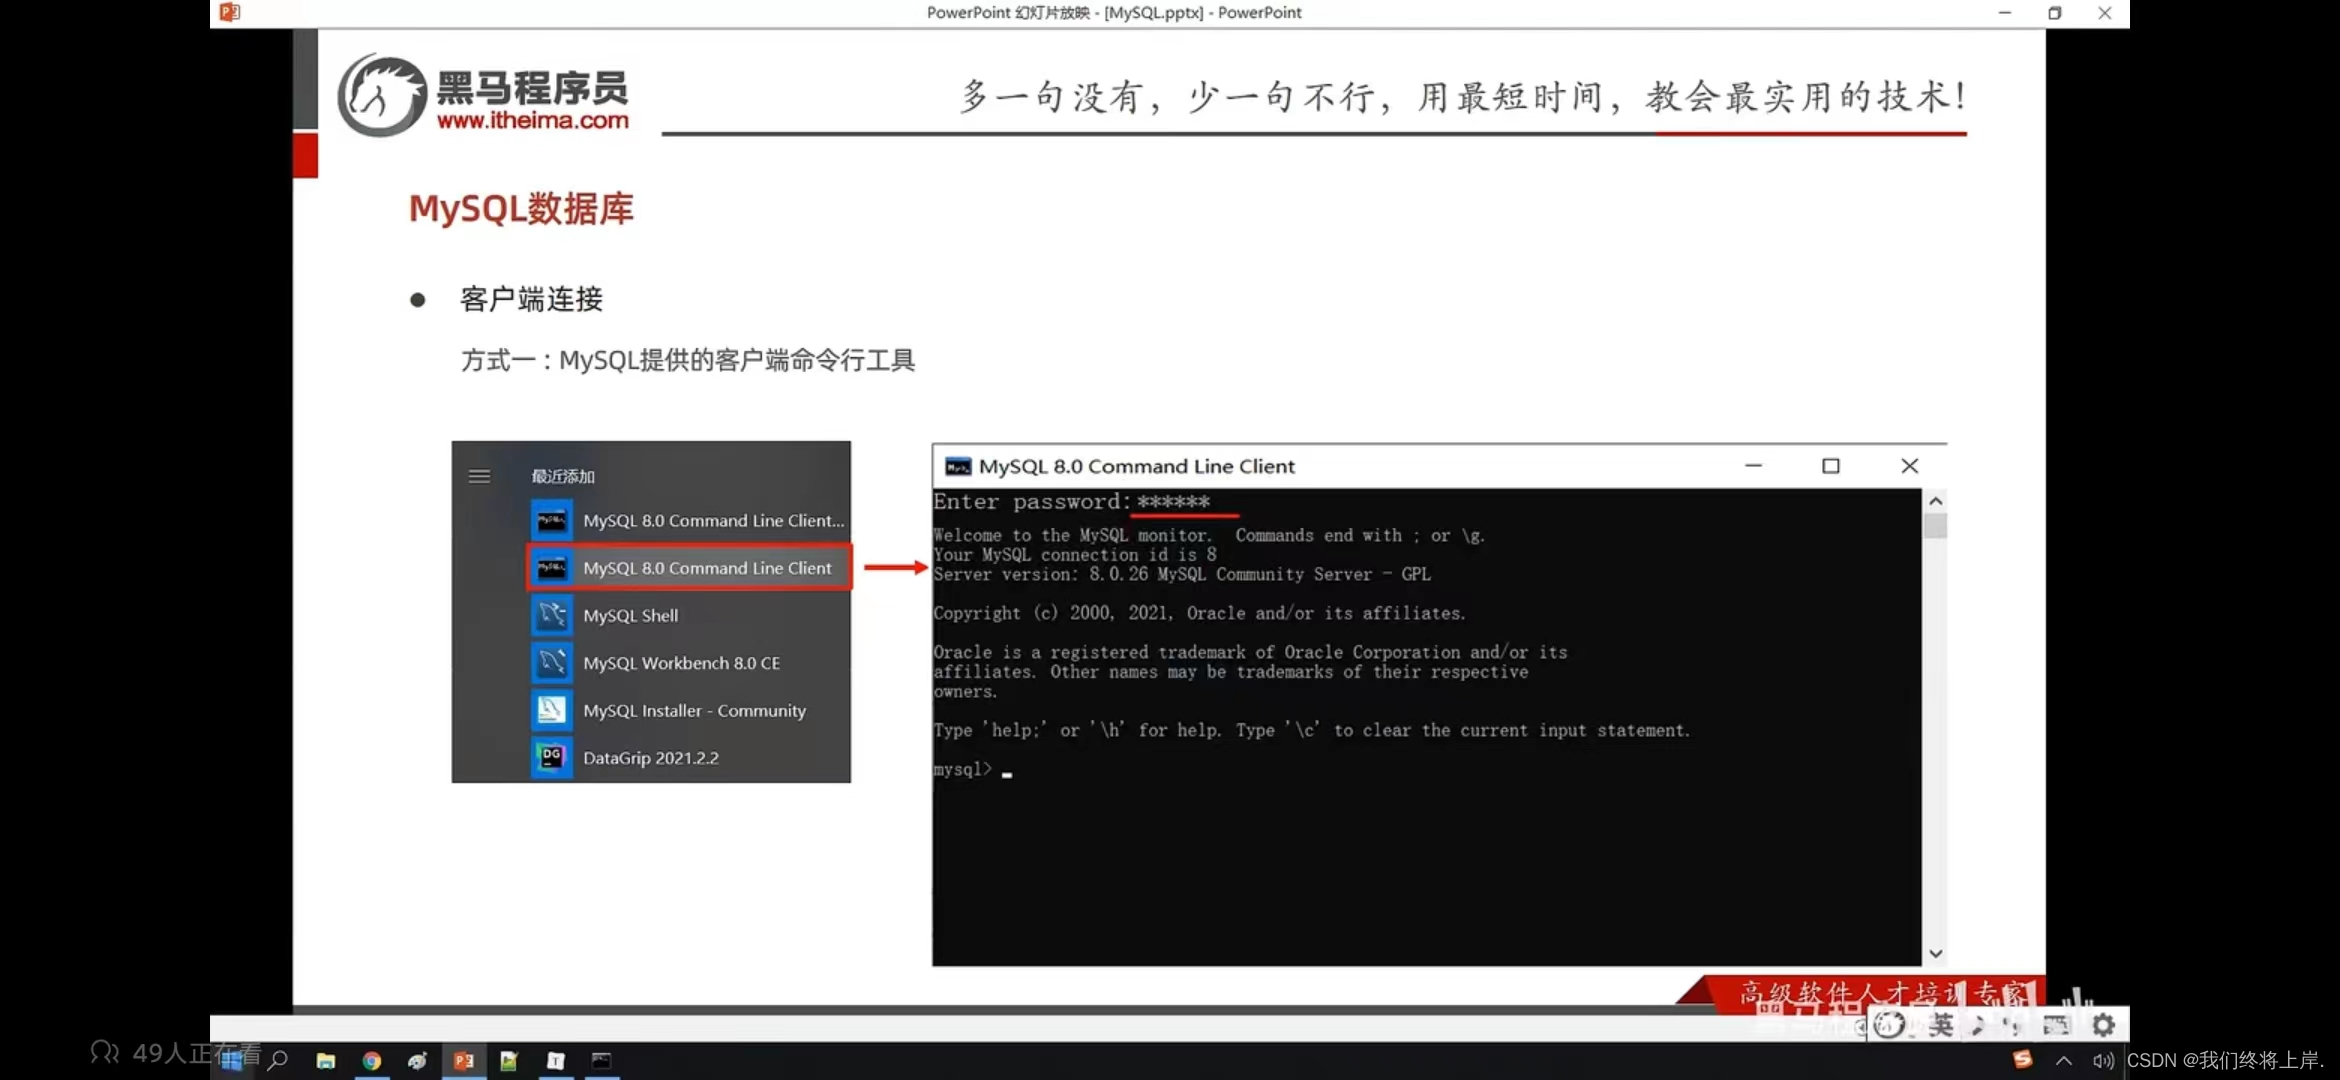Screen dimensions: 2340x1080
Task: Open the Typora T icon in taskbar
Action: click(556, 1061)
